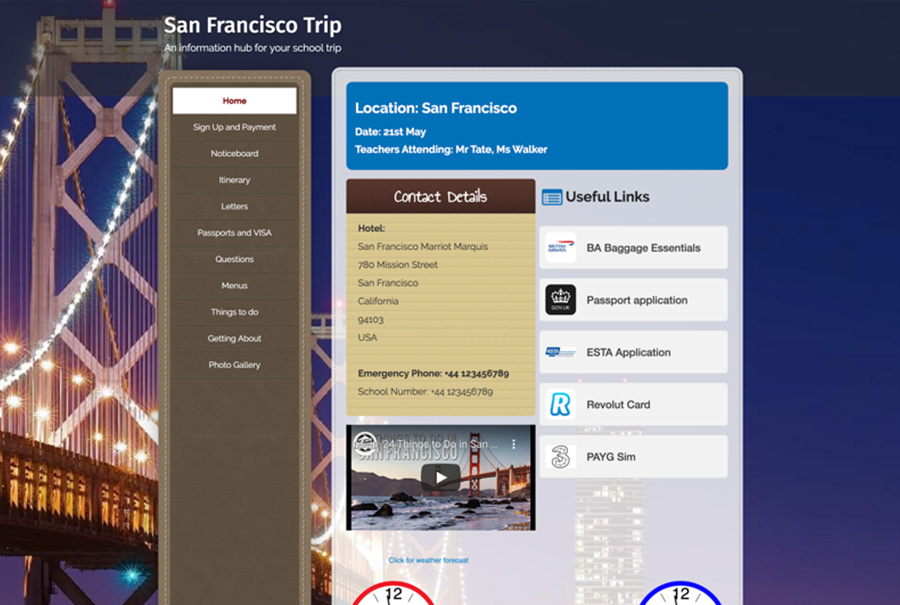900x605 pixels.
Task: Open the video's three-dot options menu
Action: tap(513, 444)
